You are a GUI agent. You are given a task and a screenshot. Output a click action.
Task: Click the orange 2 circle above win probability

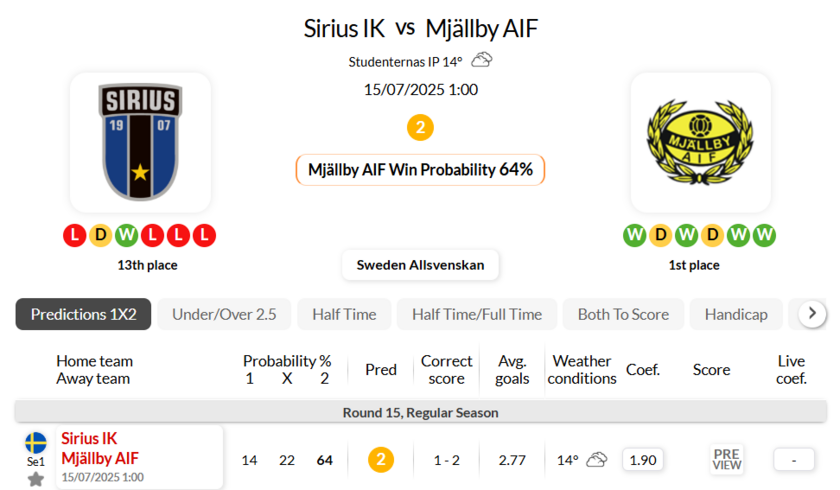click(x=421, y=128)
